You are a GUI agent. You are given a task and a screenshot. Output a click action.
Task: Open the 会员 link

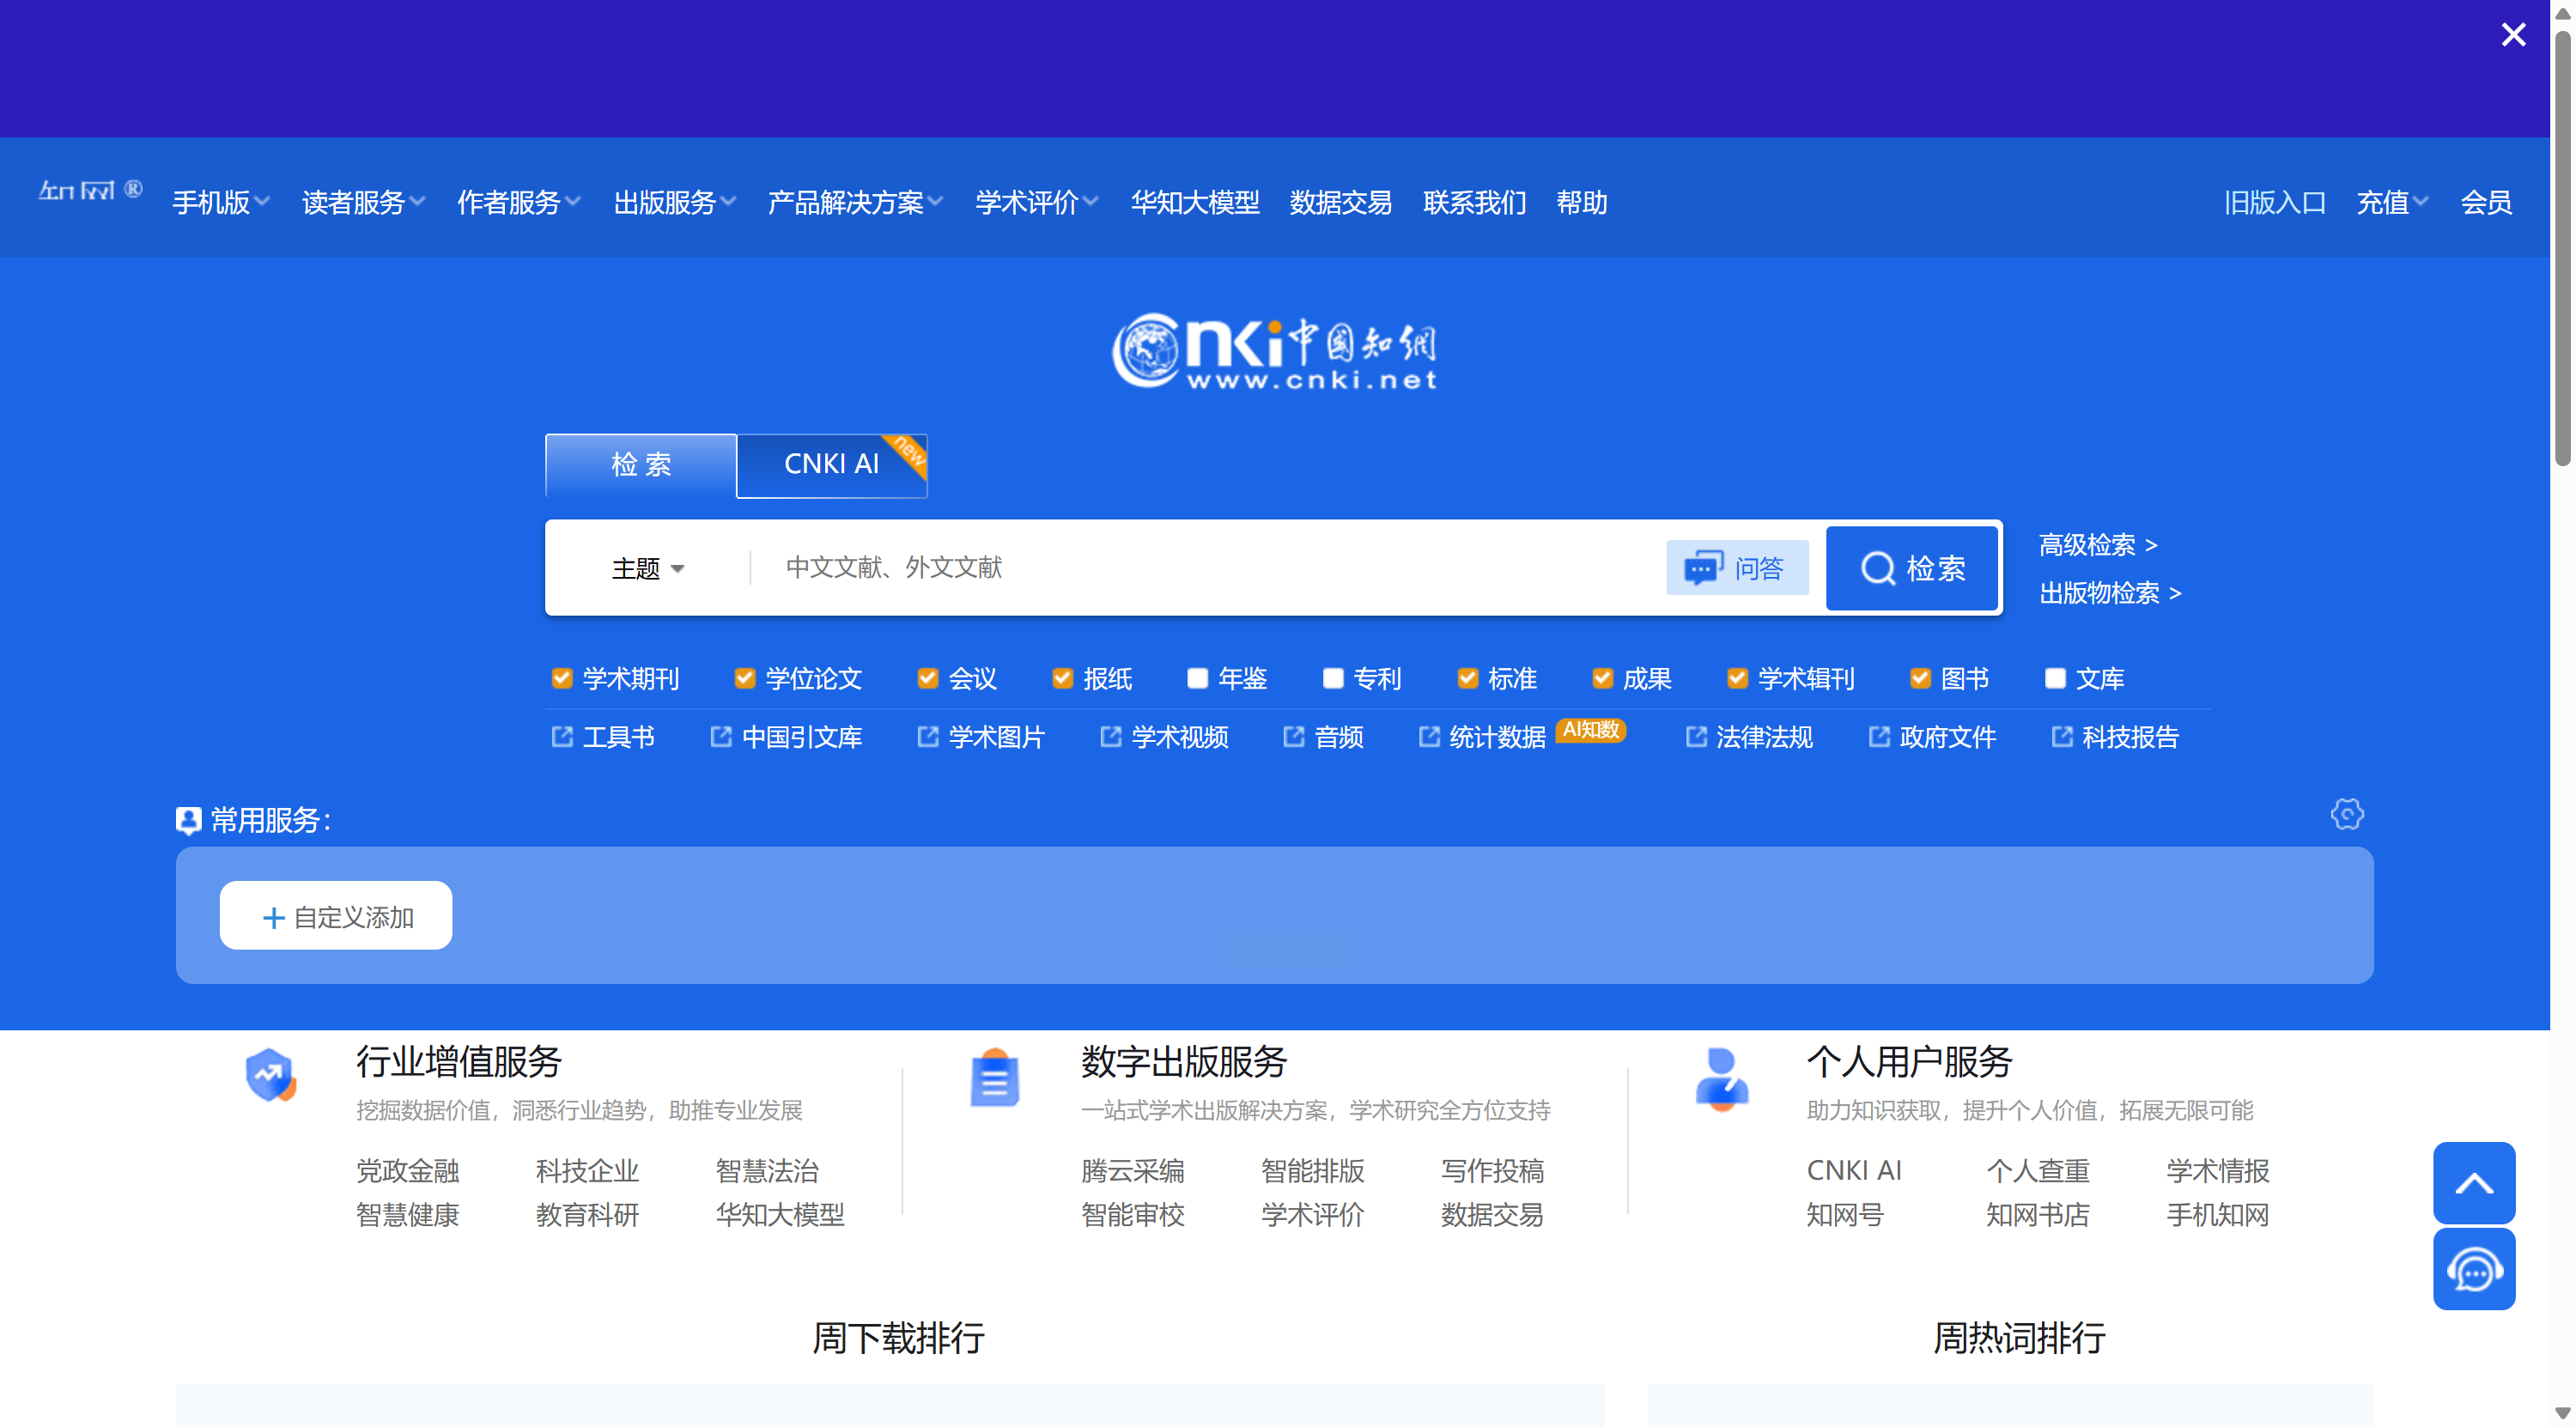2486,202
